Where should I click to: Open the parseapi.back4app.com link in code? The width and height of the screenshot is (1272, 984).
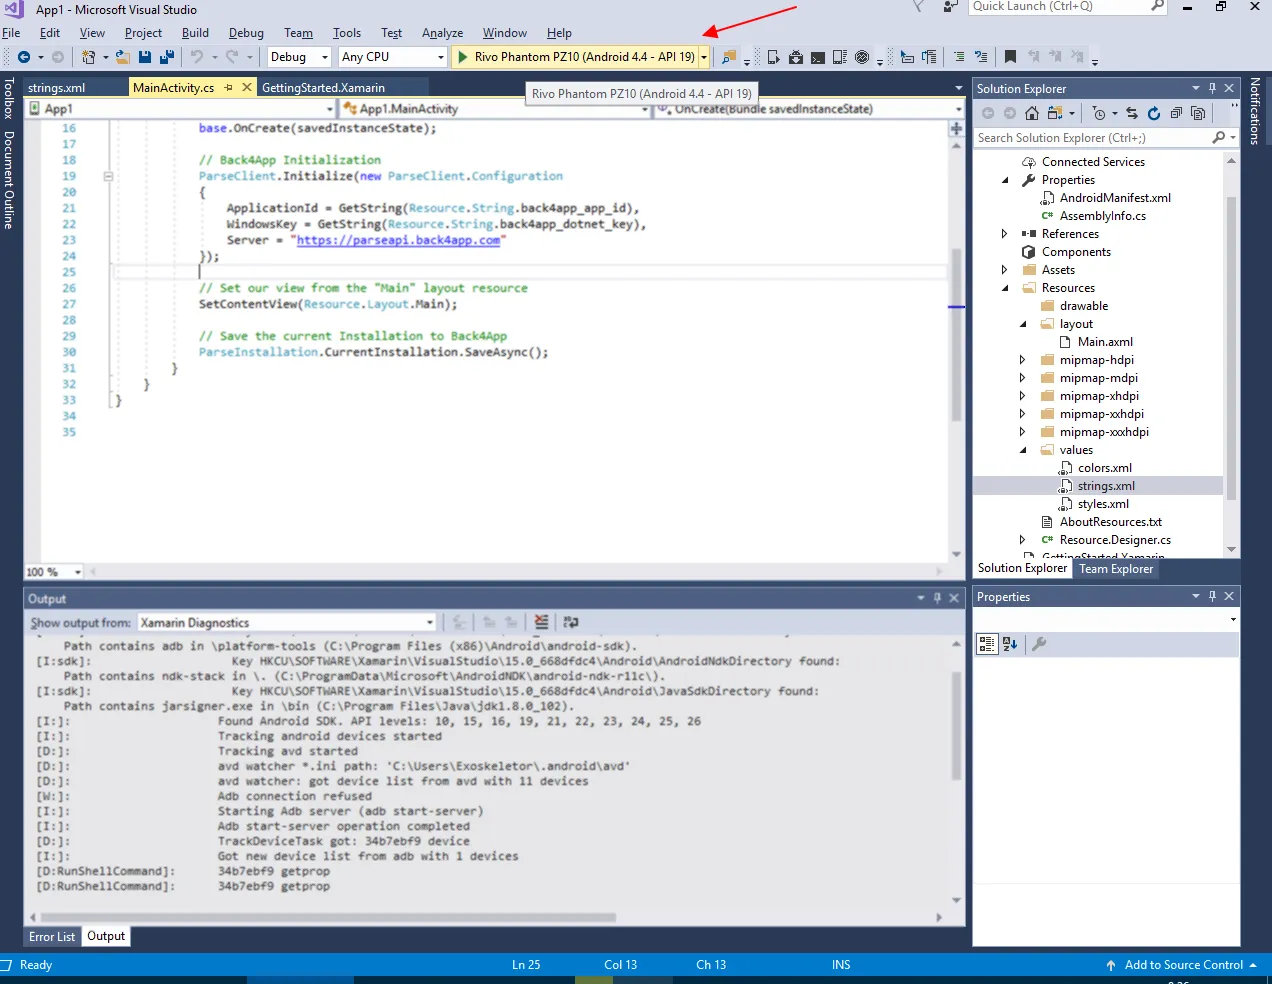398,240
